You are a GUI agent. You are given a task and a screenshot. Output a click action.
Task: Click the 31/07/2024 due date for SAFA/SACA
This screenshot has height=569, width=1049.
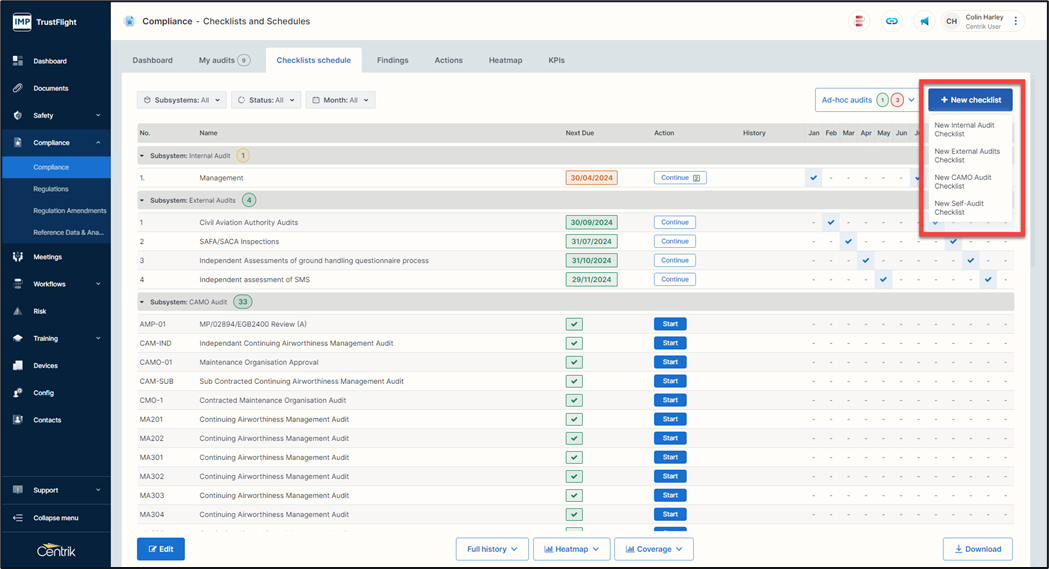[591, 242]
